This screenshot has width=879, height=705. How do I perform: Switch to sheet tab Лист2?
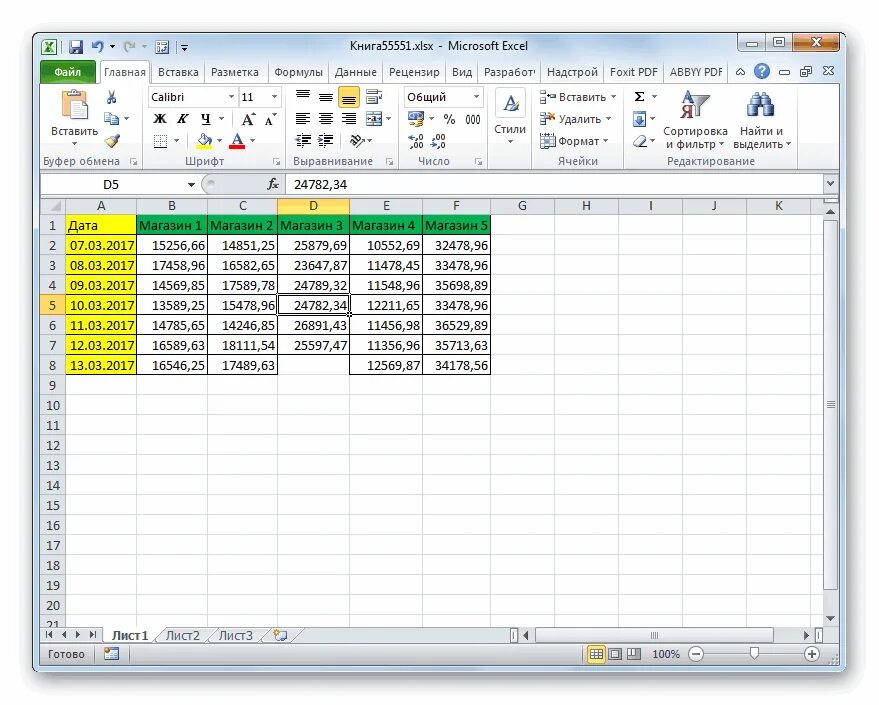pyautogui.click(x=183, y=636)
